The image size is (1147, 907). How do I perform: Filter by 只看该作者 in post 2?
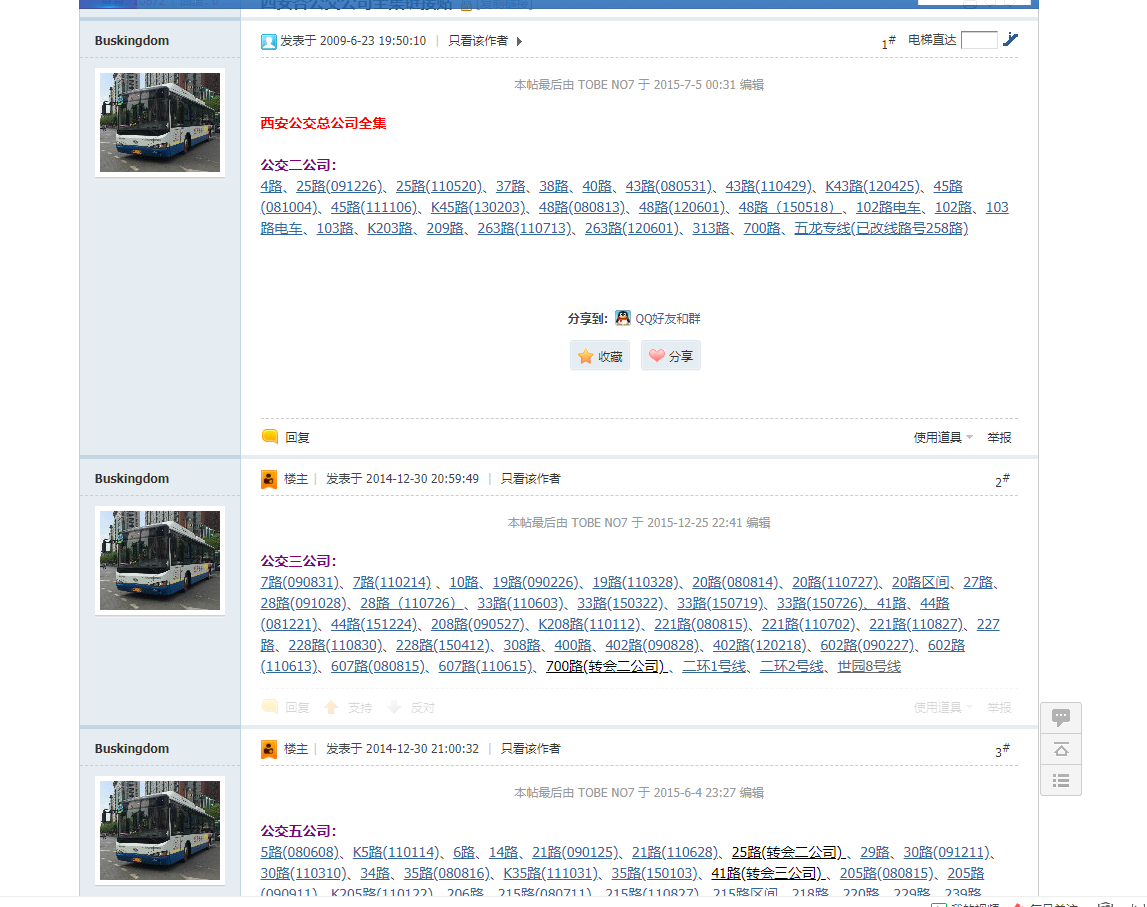[530, 478]
